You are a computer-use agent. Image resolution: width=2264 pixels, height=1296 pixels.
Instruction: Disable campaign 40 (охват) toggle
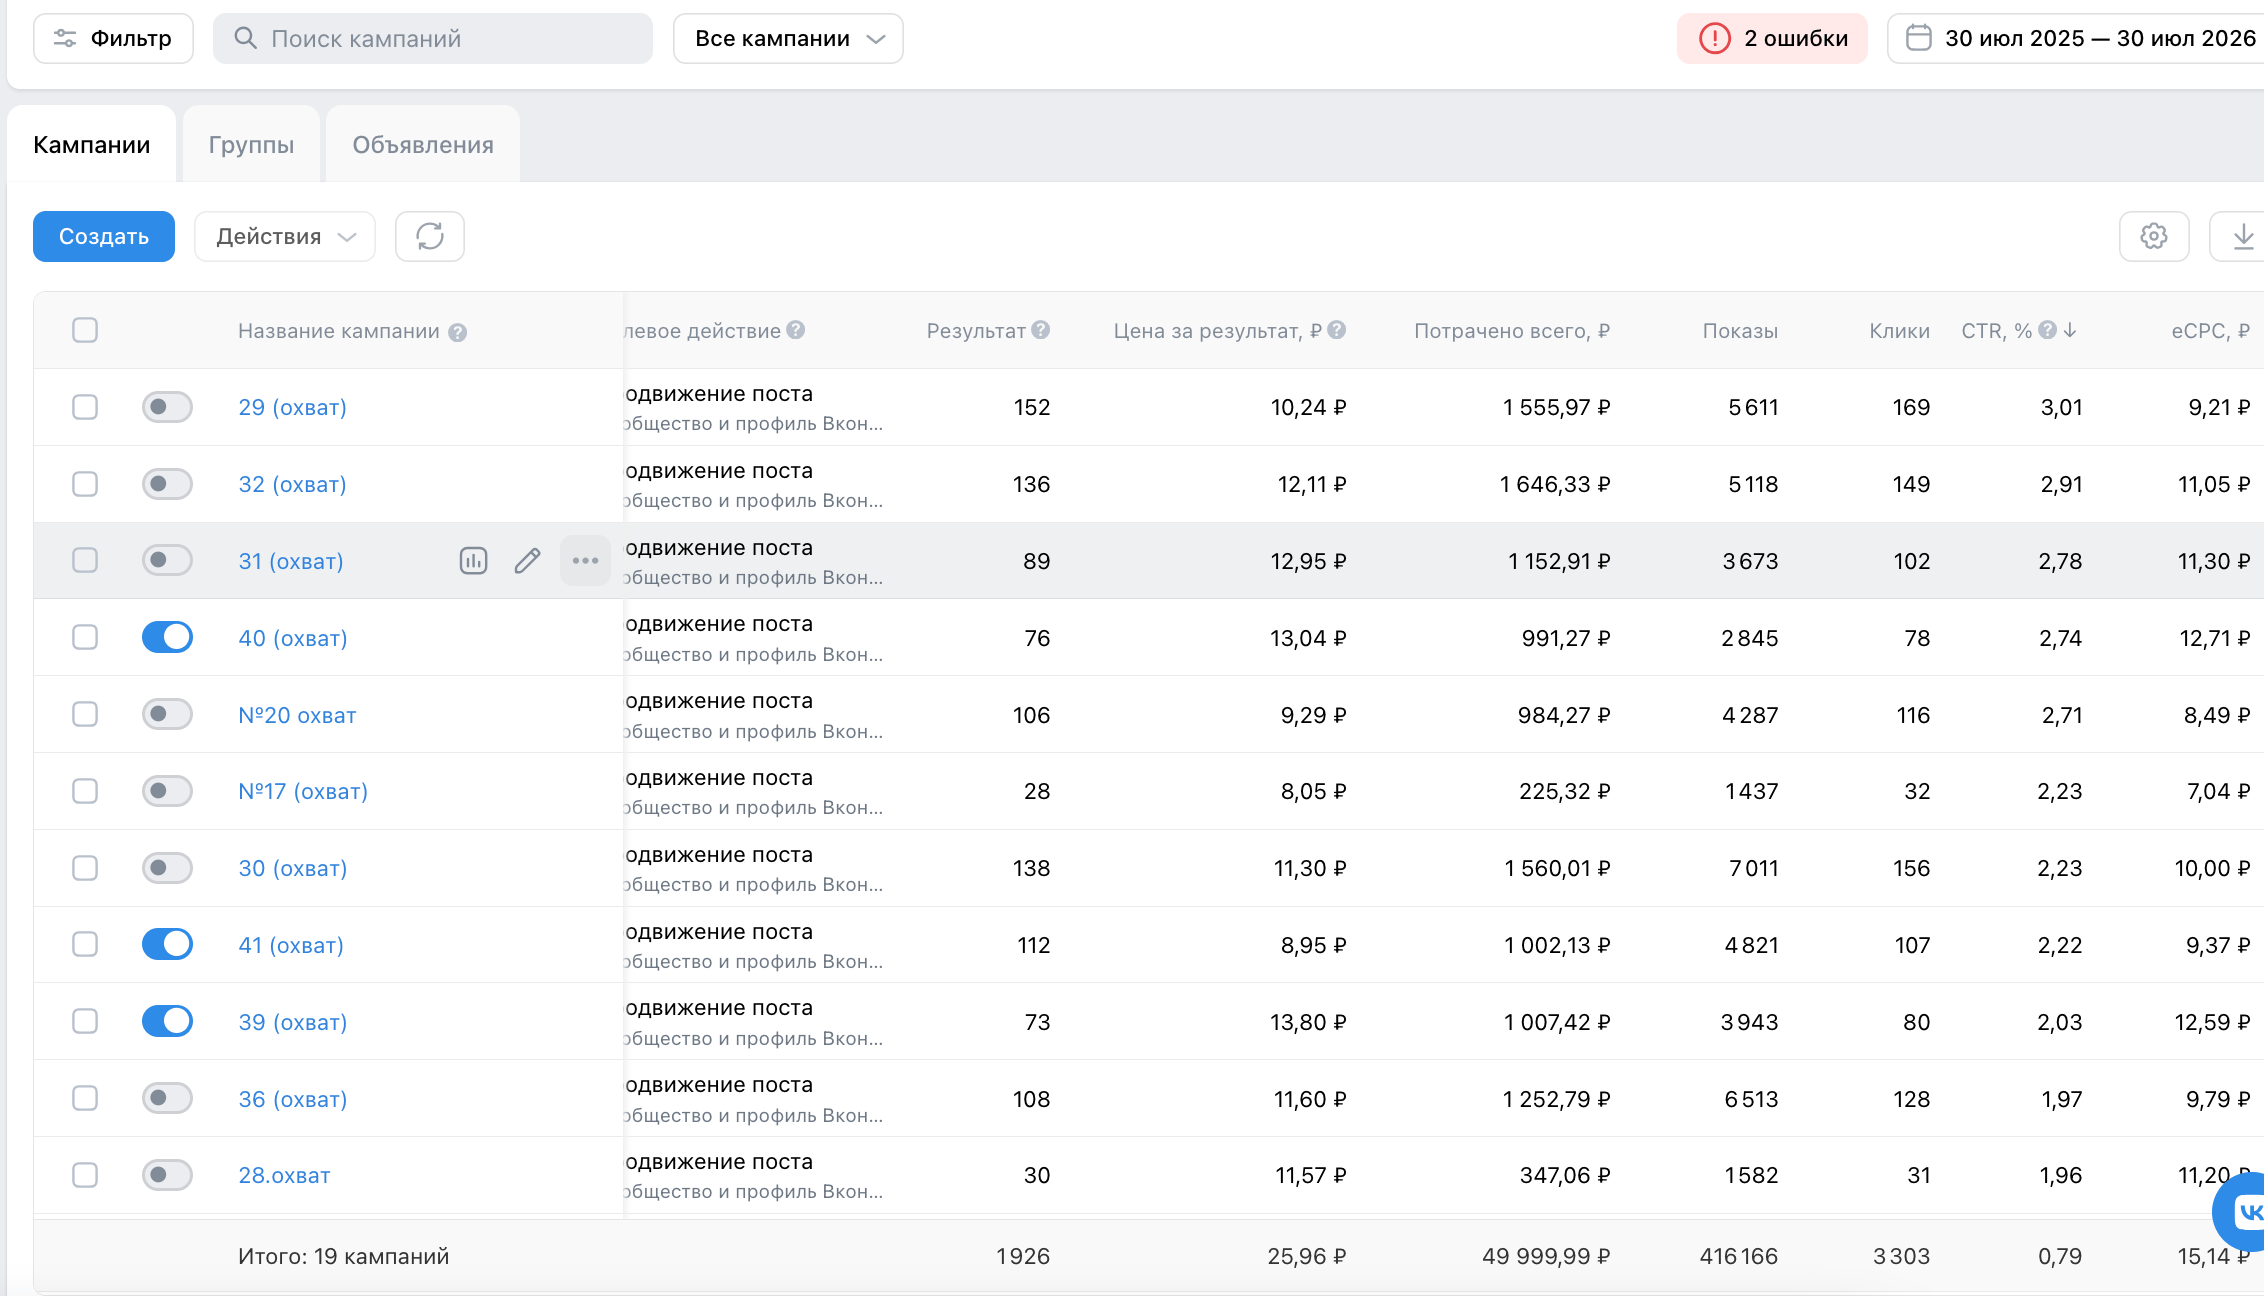point(167,637)
